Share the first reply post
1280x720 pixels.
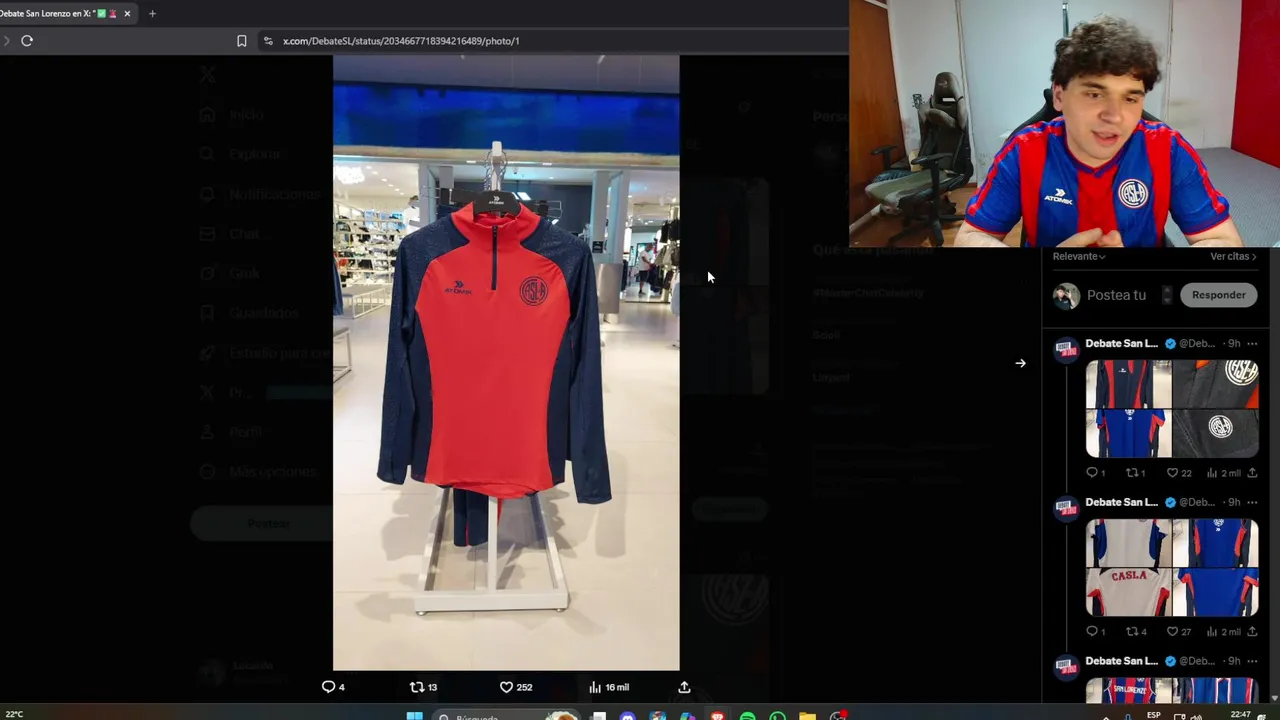(x=1252, y=473)
